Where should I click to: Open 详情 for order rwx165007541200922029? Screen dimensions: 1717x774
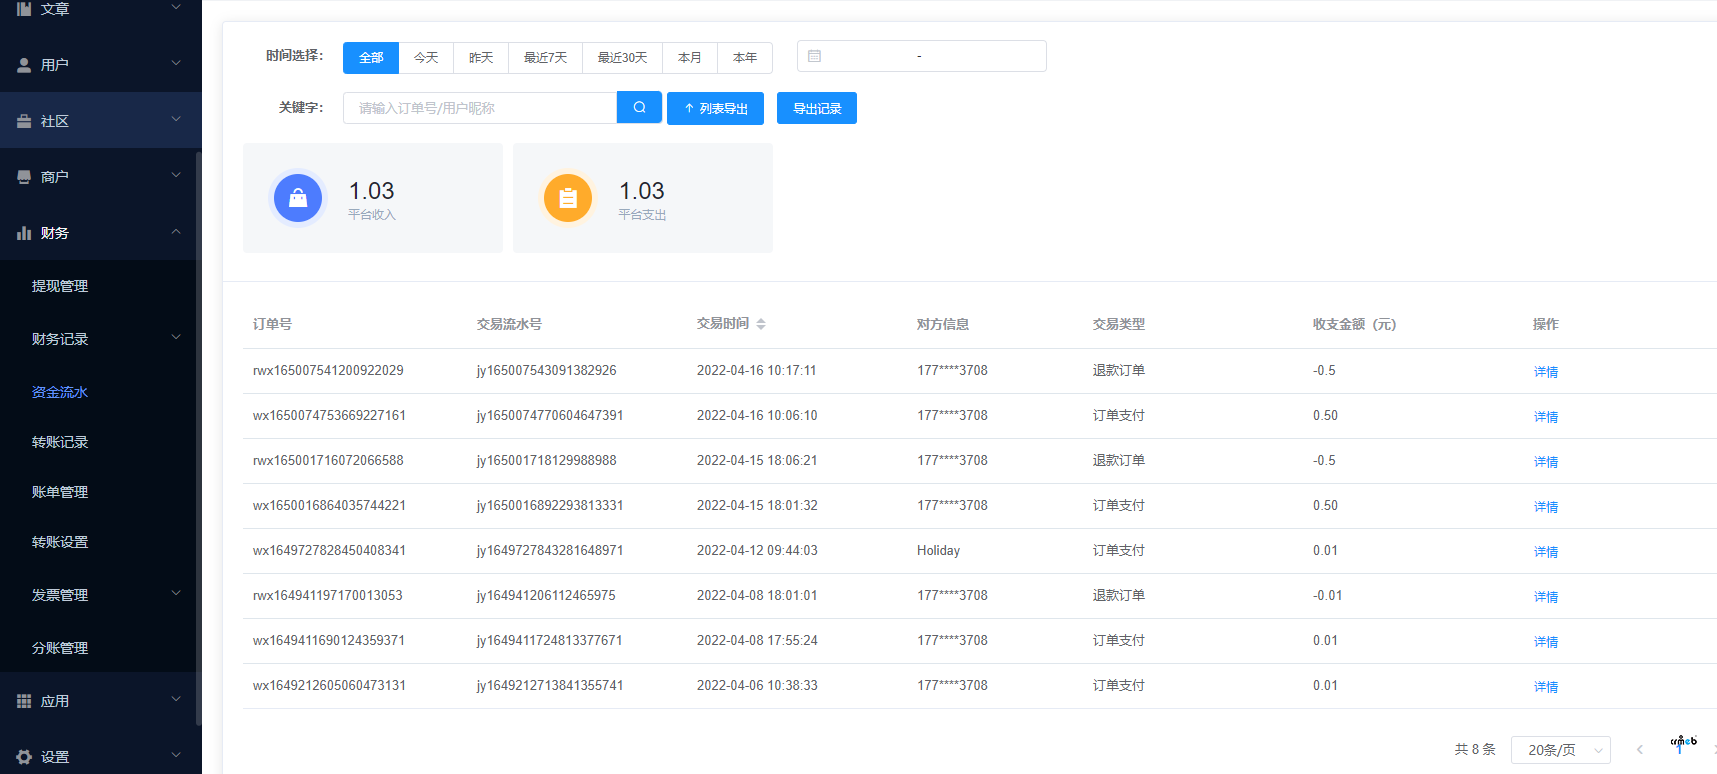1546,372
